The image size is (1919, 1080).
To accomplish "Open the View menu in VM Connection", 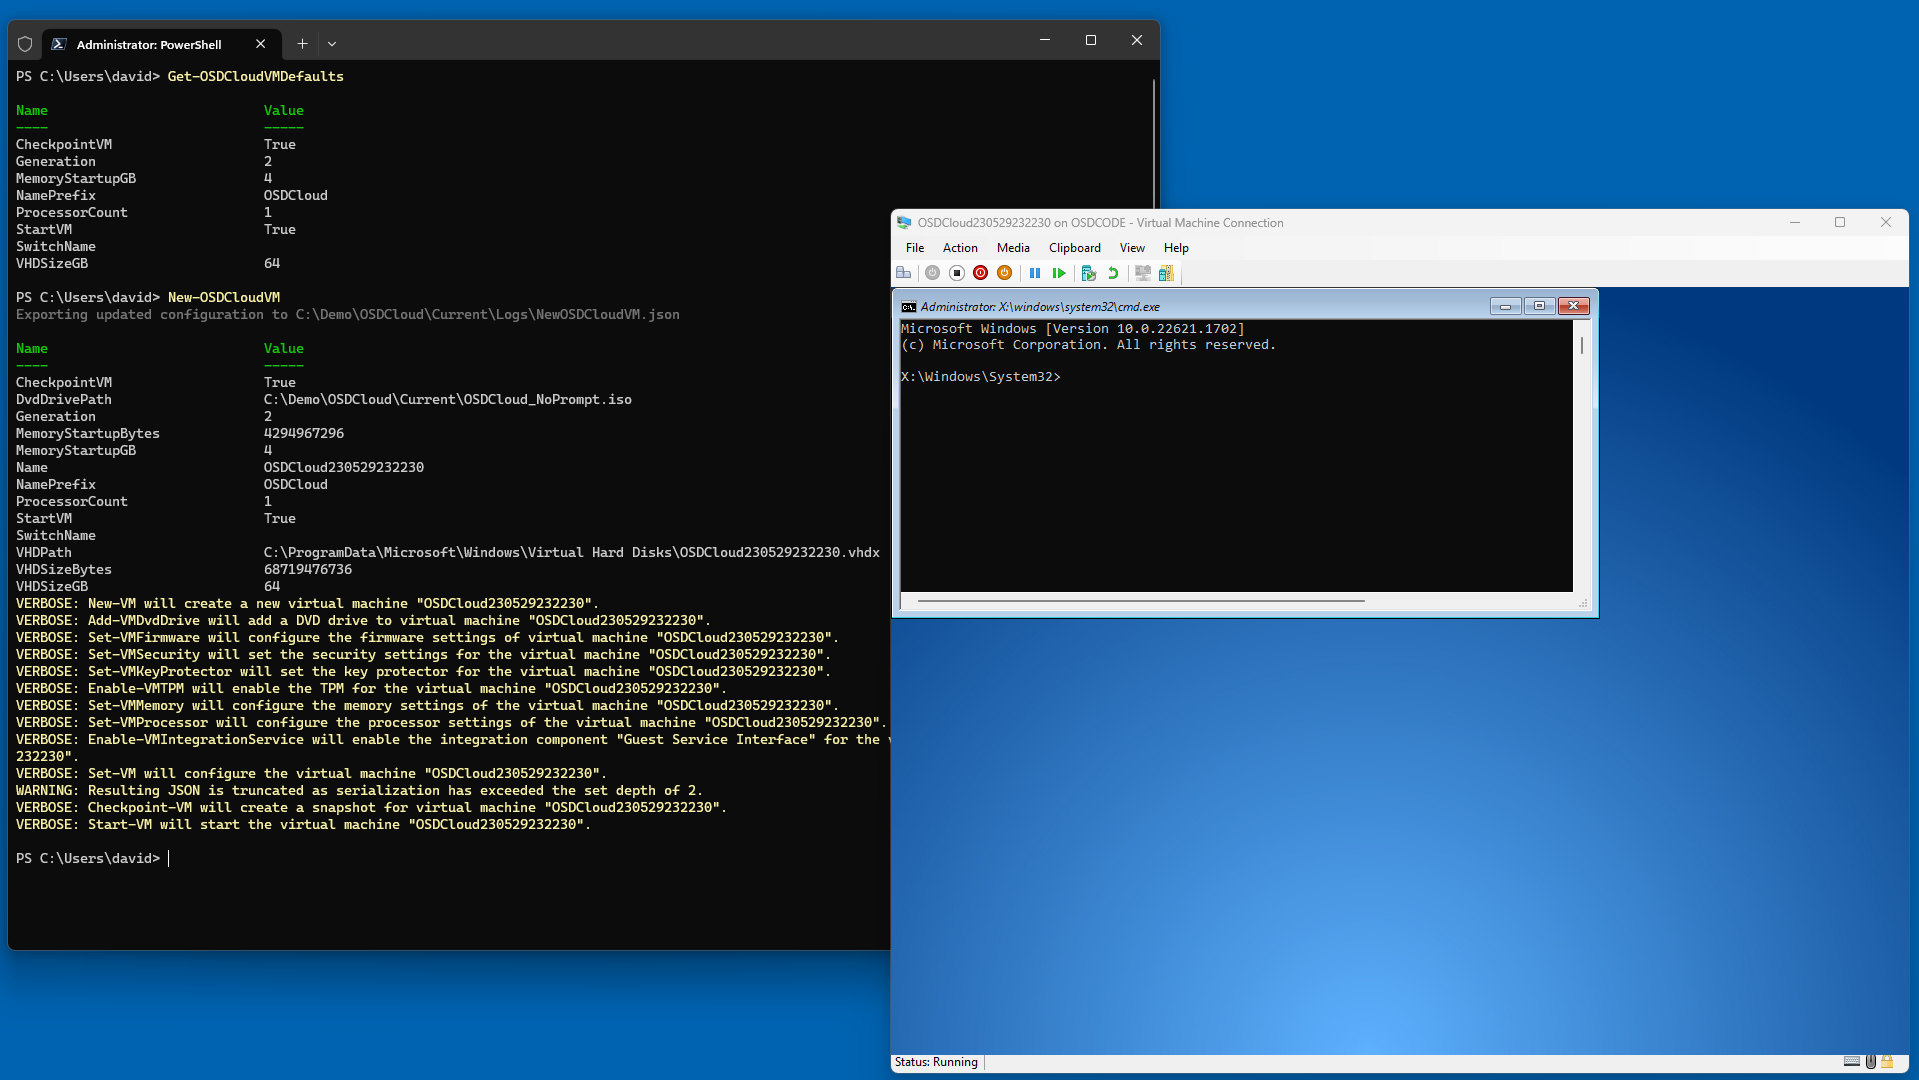I will (x=1132, y=248).
